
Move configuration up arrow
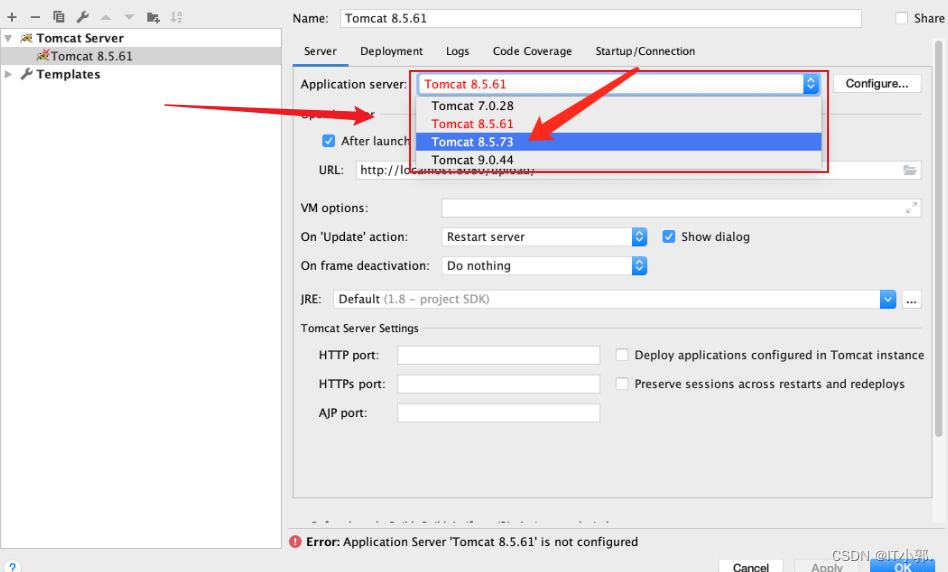(106, 17)
